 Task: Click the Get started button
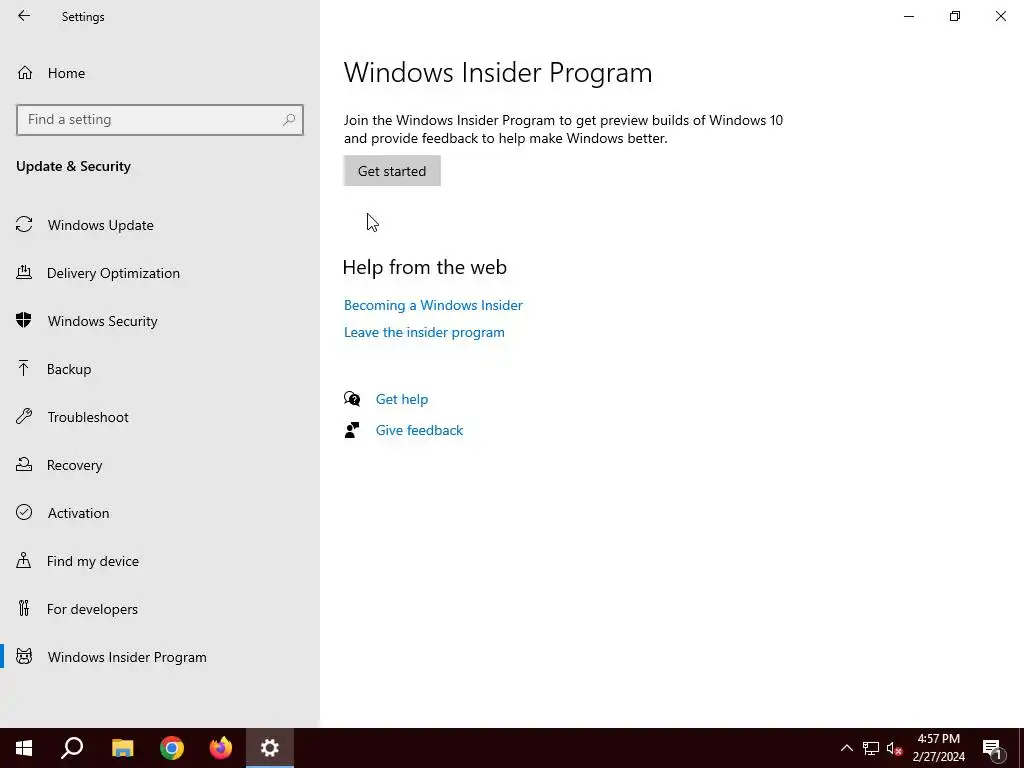click(x=392, y=170)
